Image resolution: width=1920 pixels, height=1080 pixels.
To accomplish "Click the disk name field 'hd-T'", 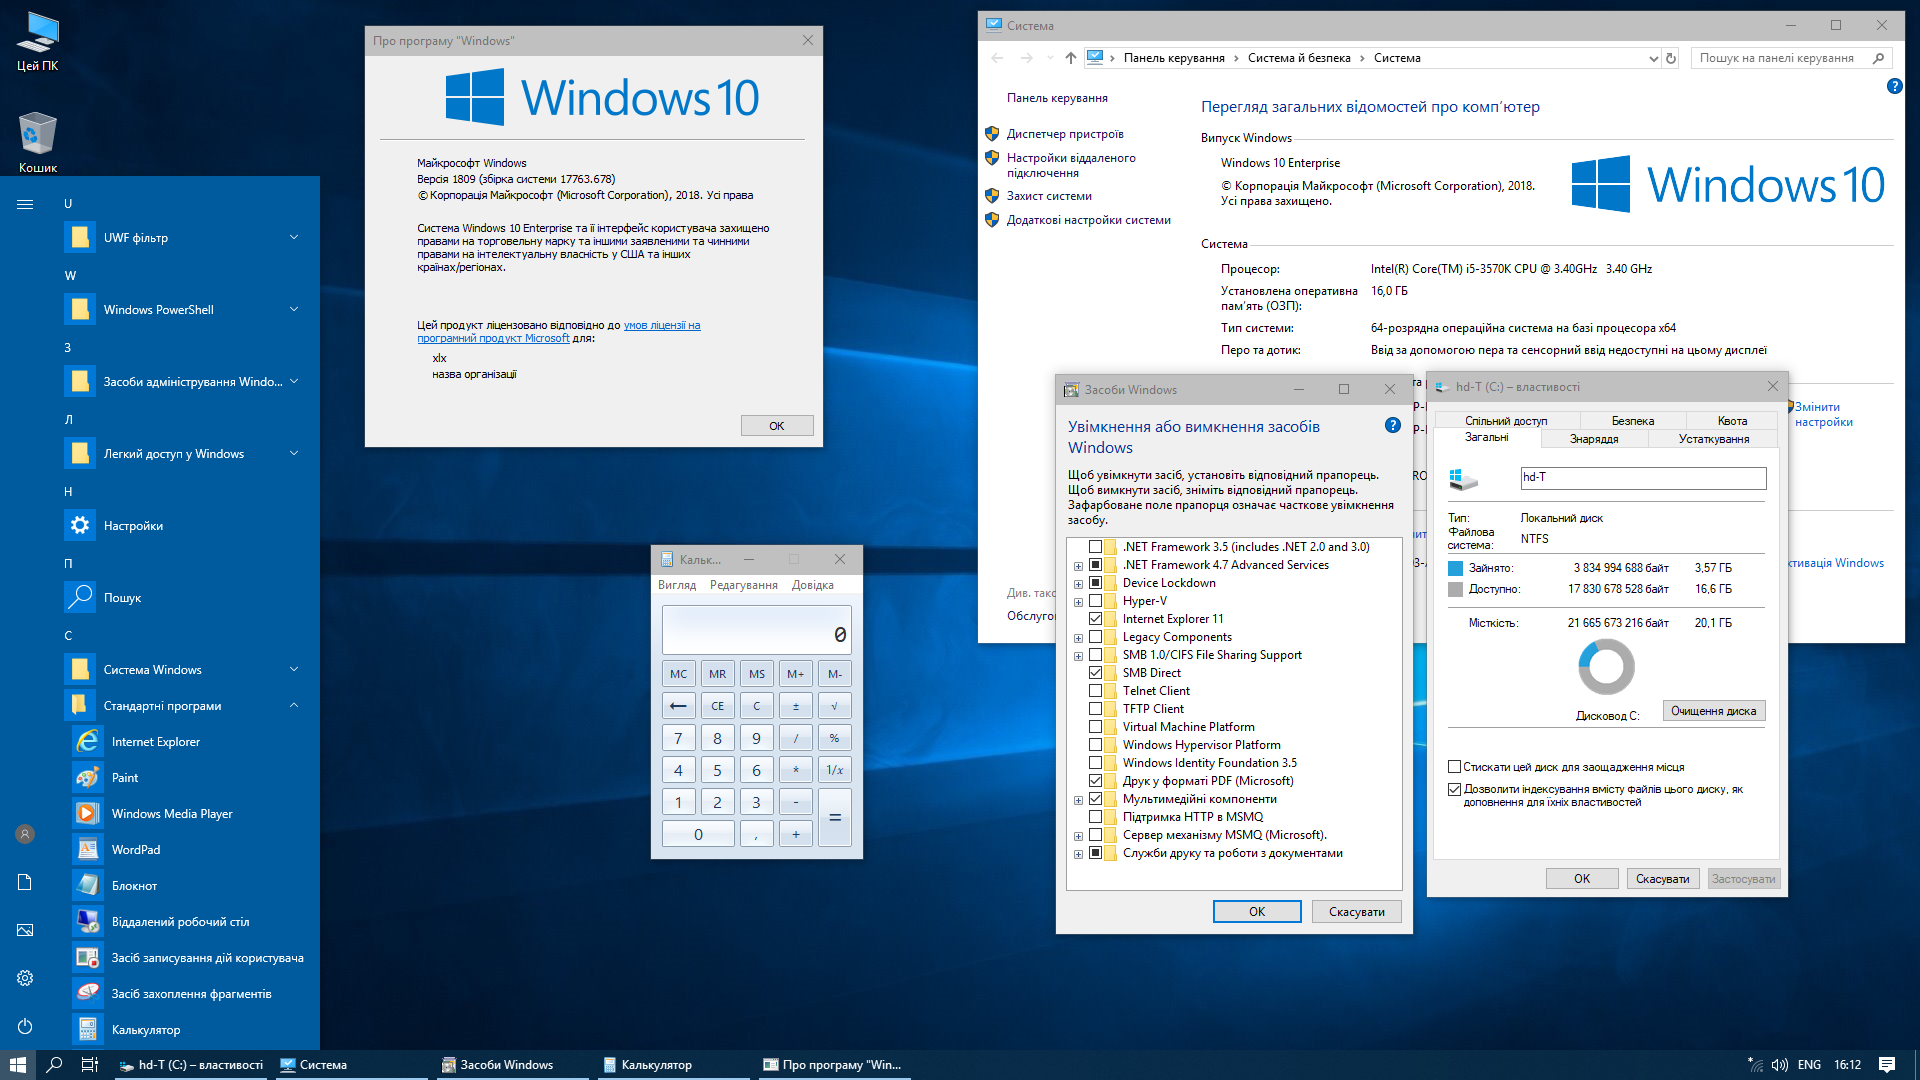I will (x=1643, y=478).
